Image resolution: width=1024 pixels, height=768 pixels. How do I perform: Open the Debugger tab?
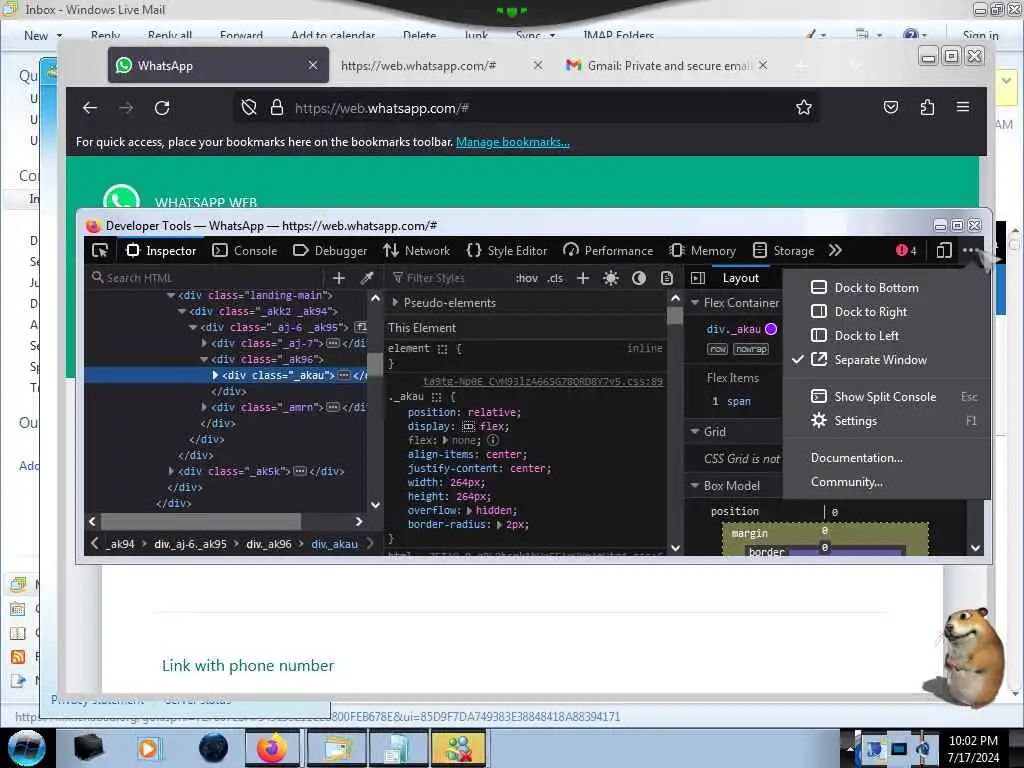point(330,250)
